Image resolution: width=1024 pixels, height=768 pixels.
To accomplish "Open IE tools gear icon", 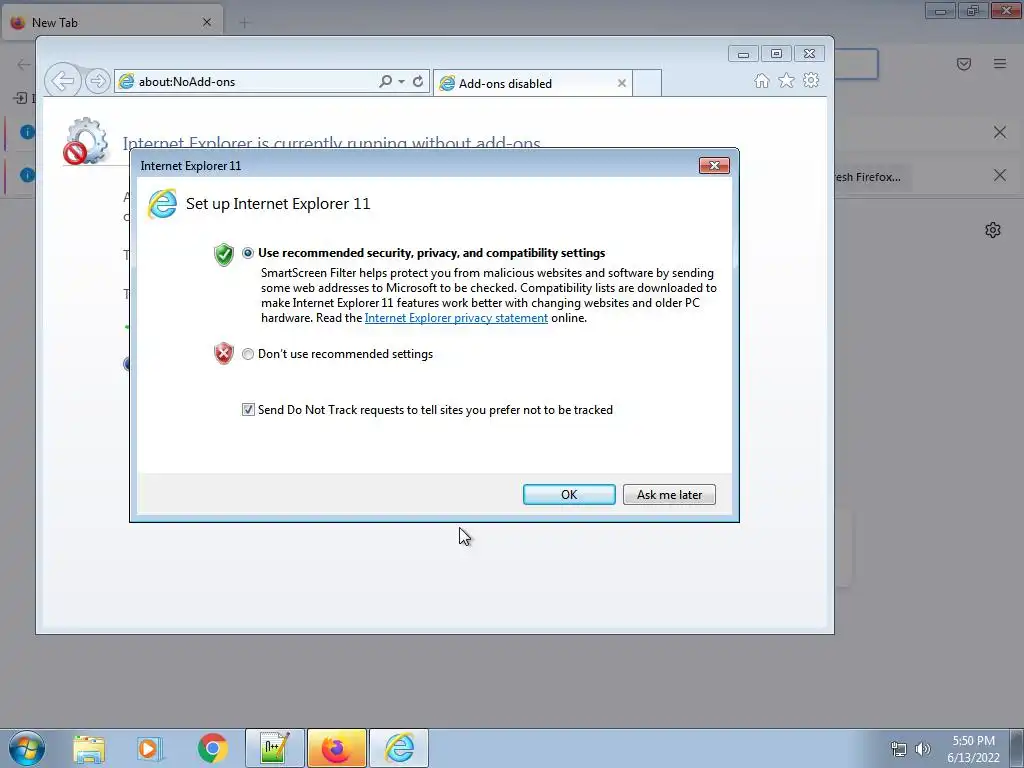I will coord(811,80).
